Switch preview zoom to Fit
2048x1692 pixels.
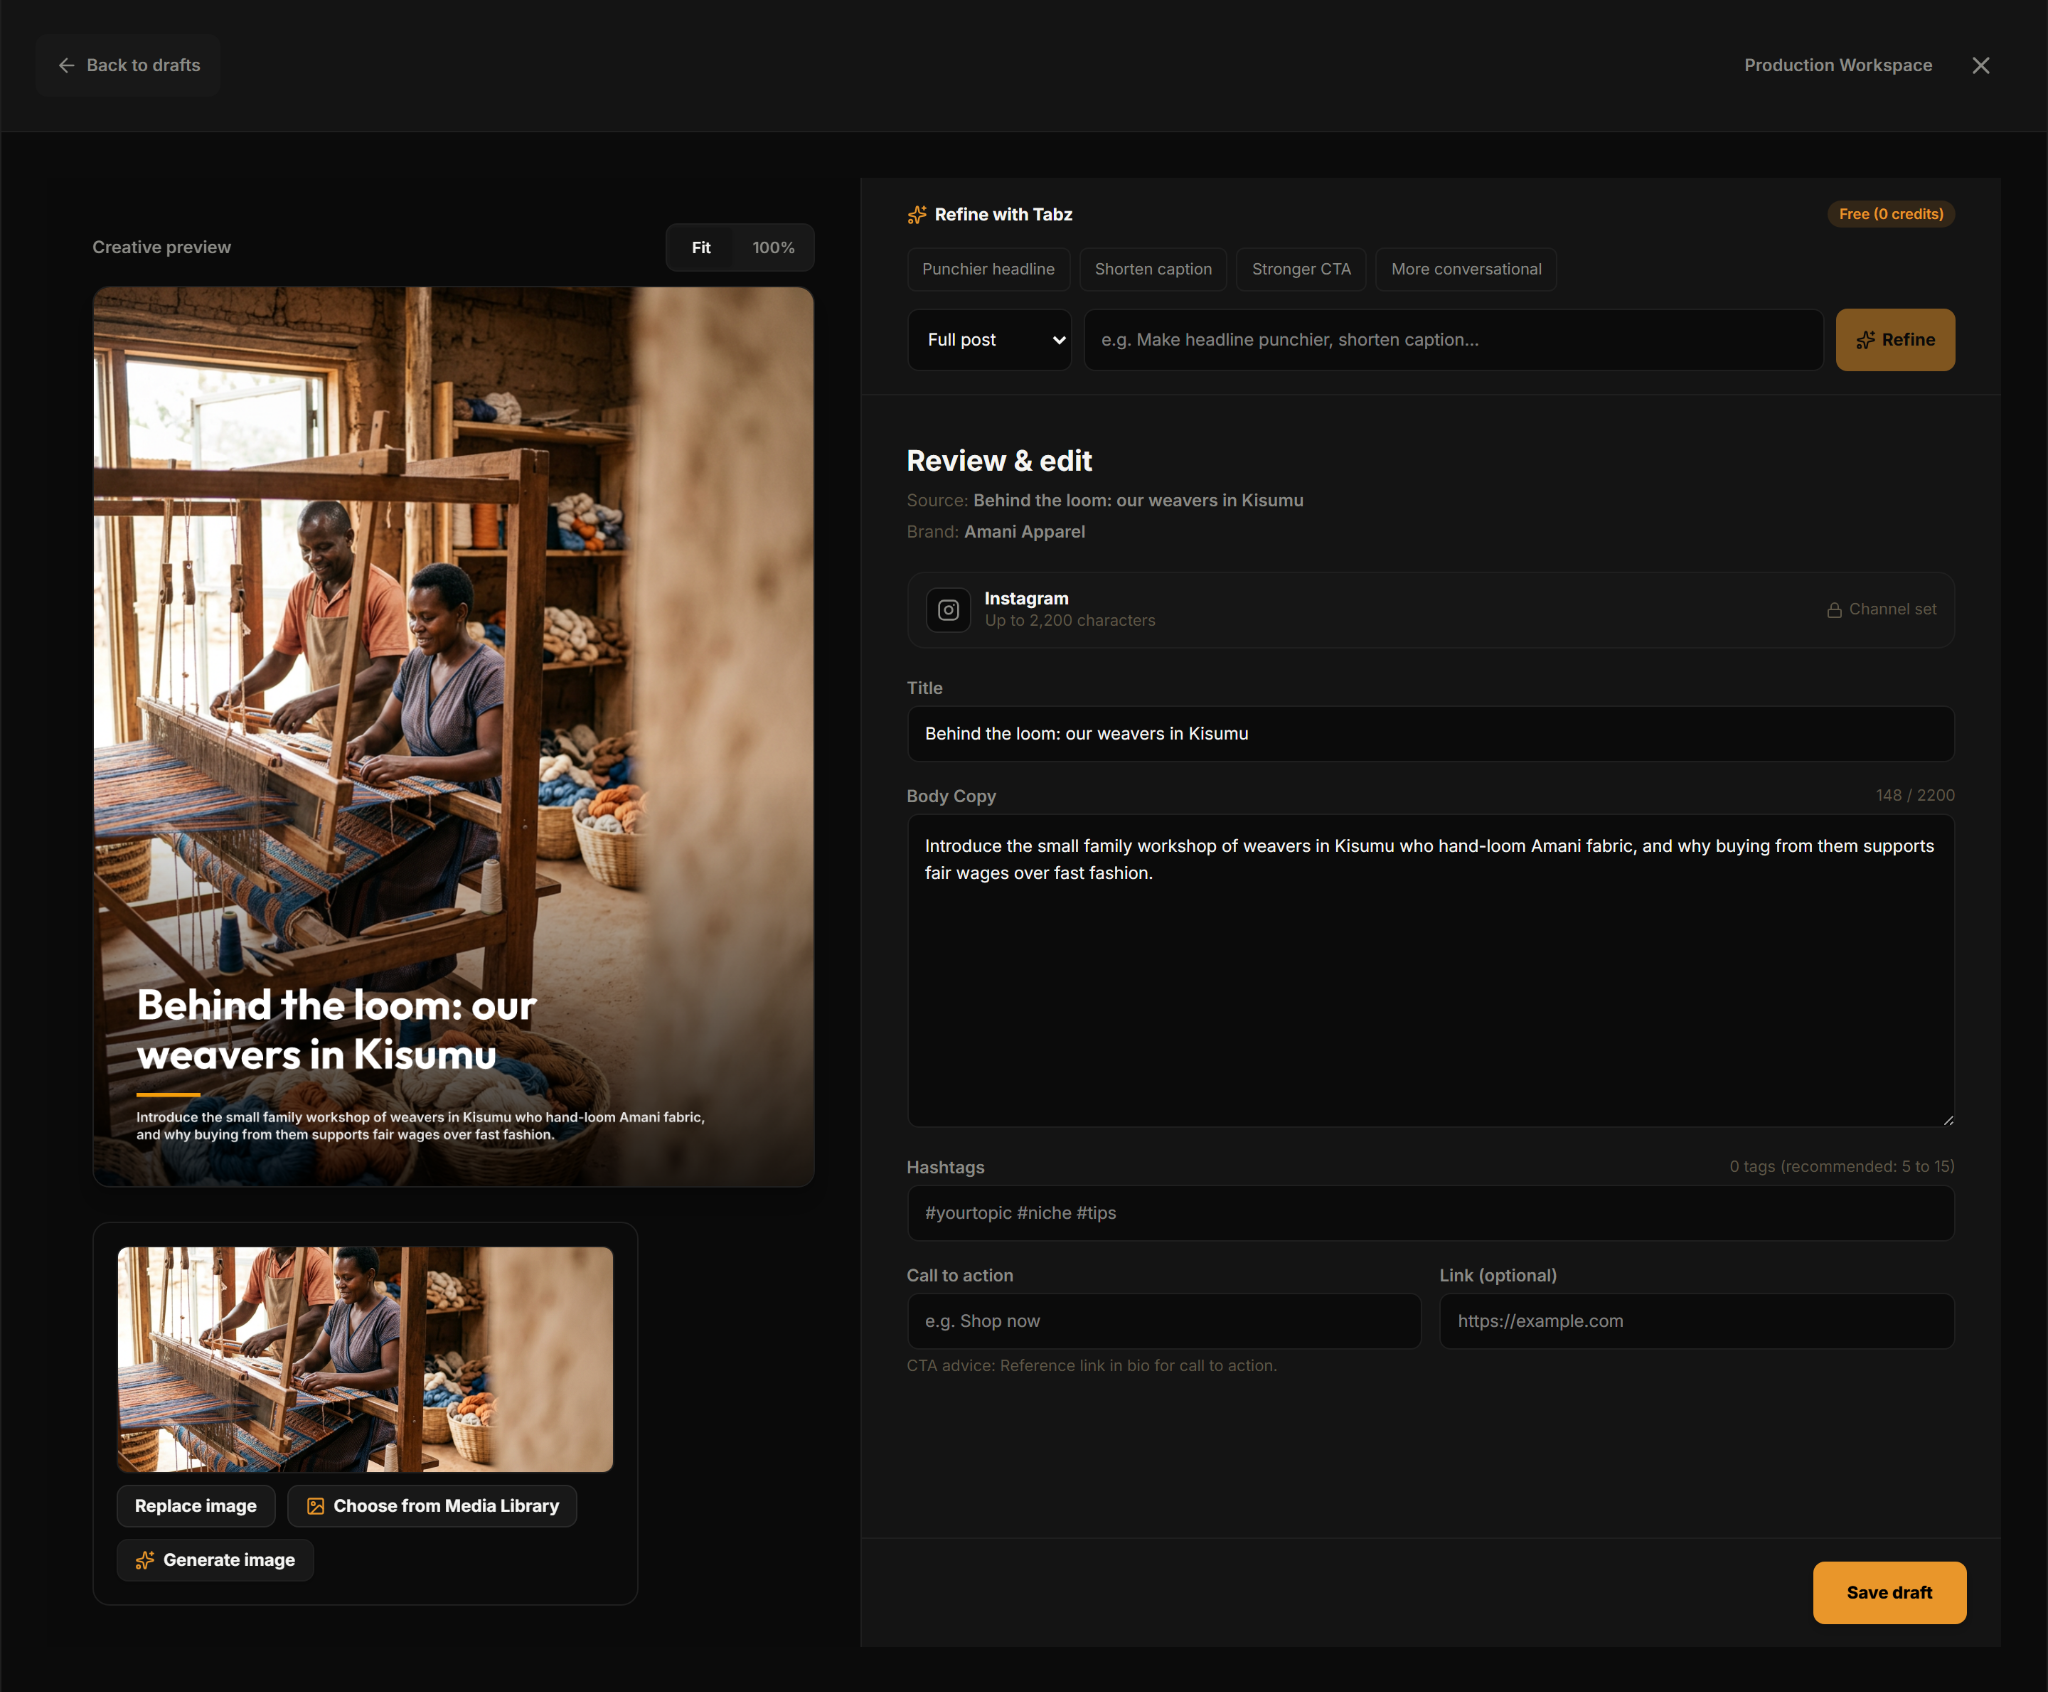[701, 247]
